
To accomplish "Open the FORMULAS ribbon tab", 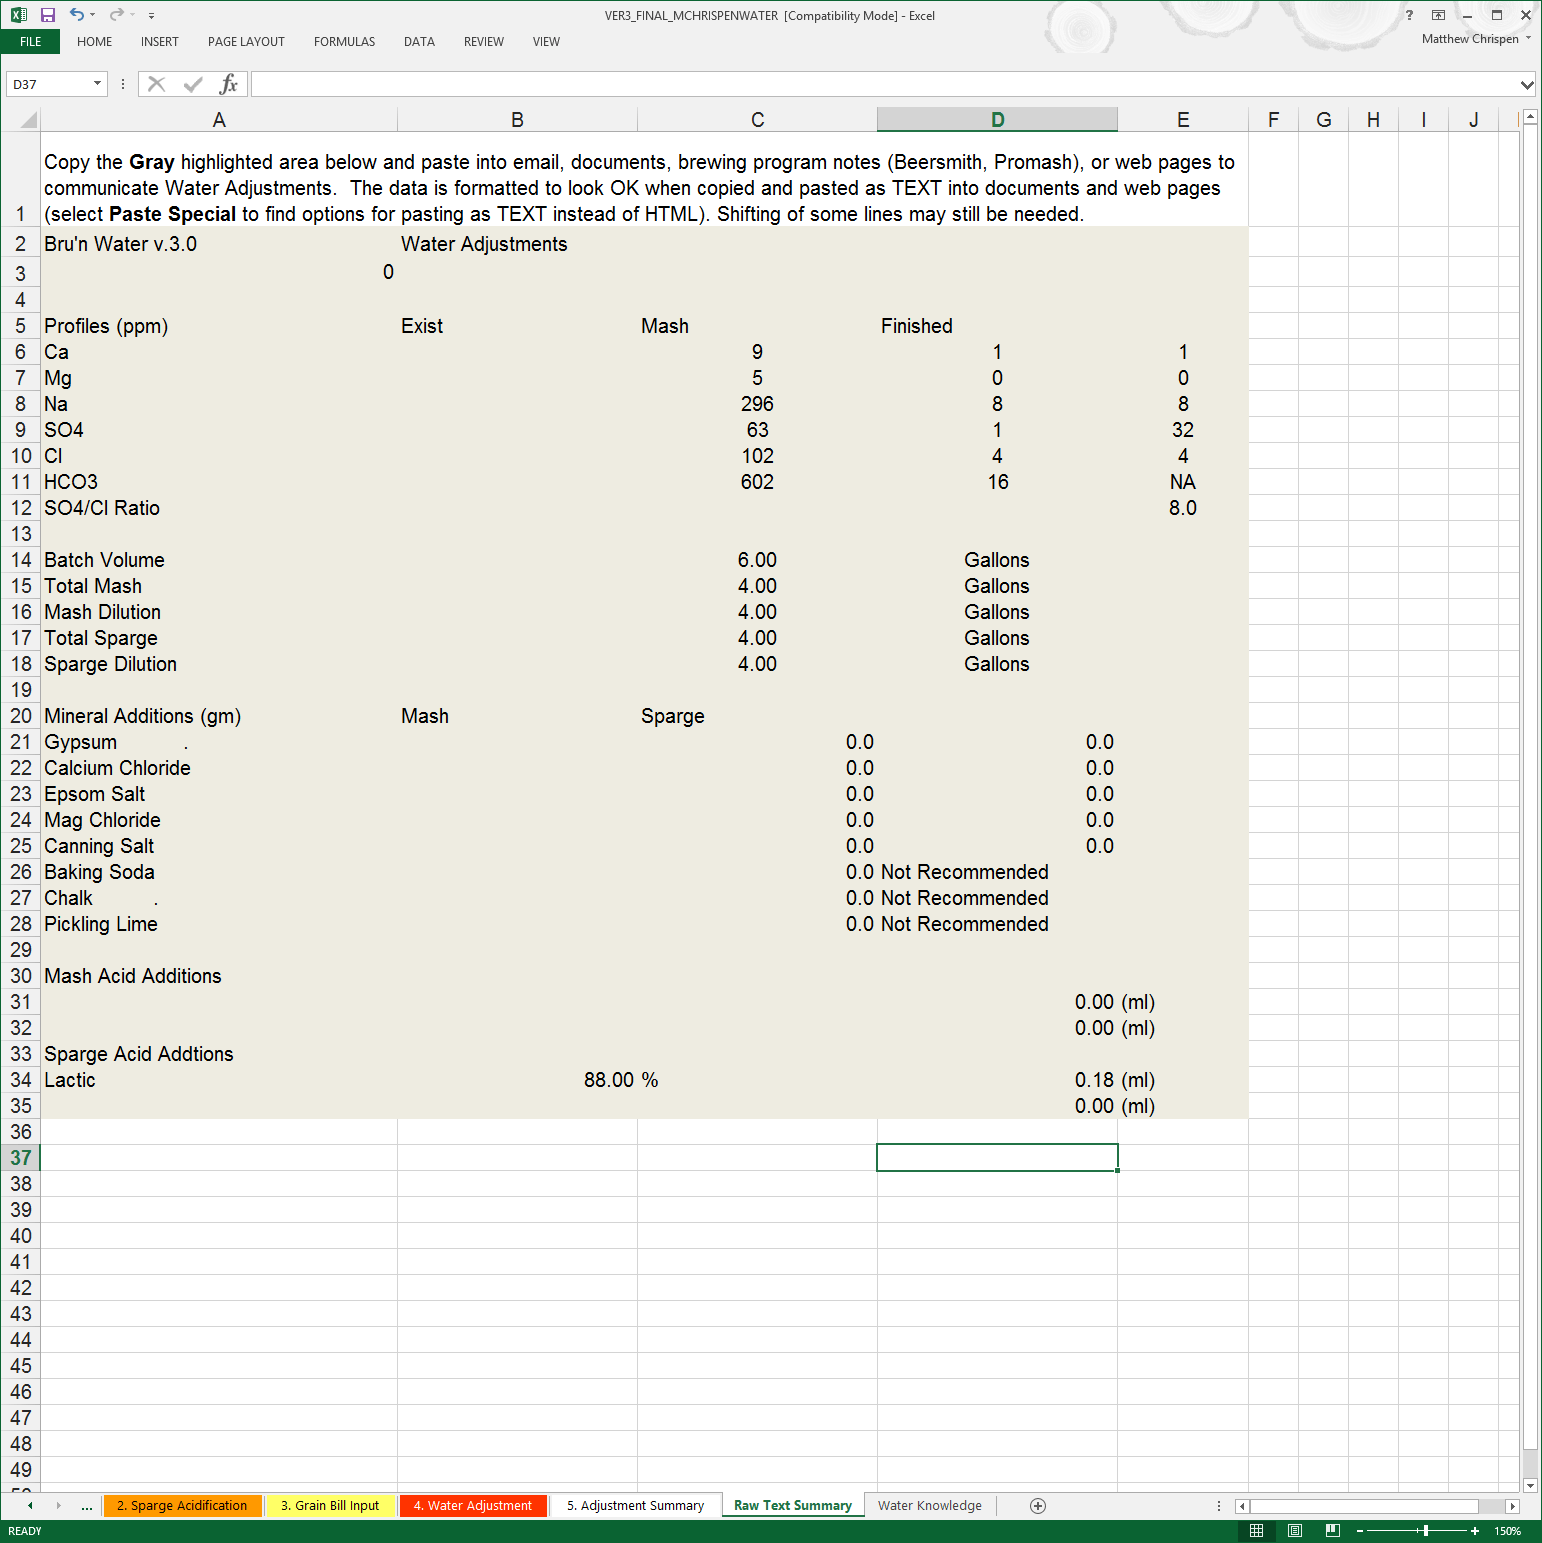I will 344,42.
